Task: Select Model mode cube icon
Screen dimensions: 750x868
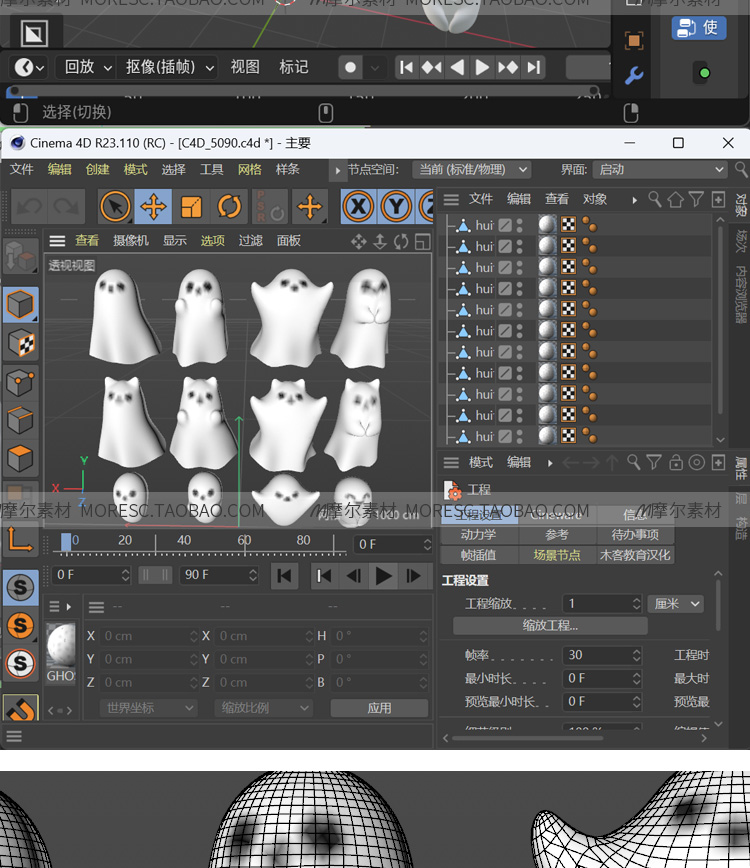Action: (20, 304)
